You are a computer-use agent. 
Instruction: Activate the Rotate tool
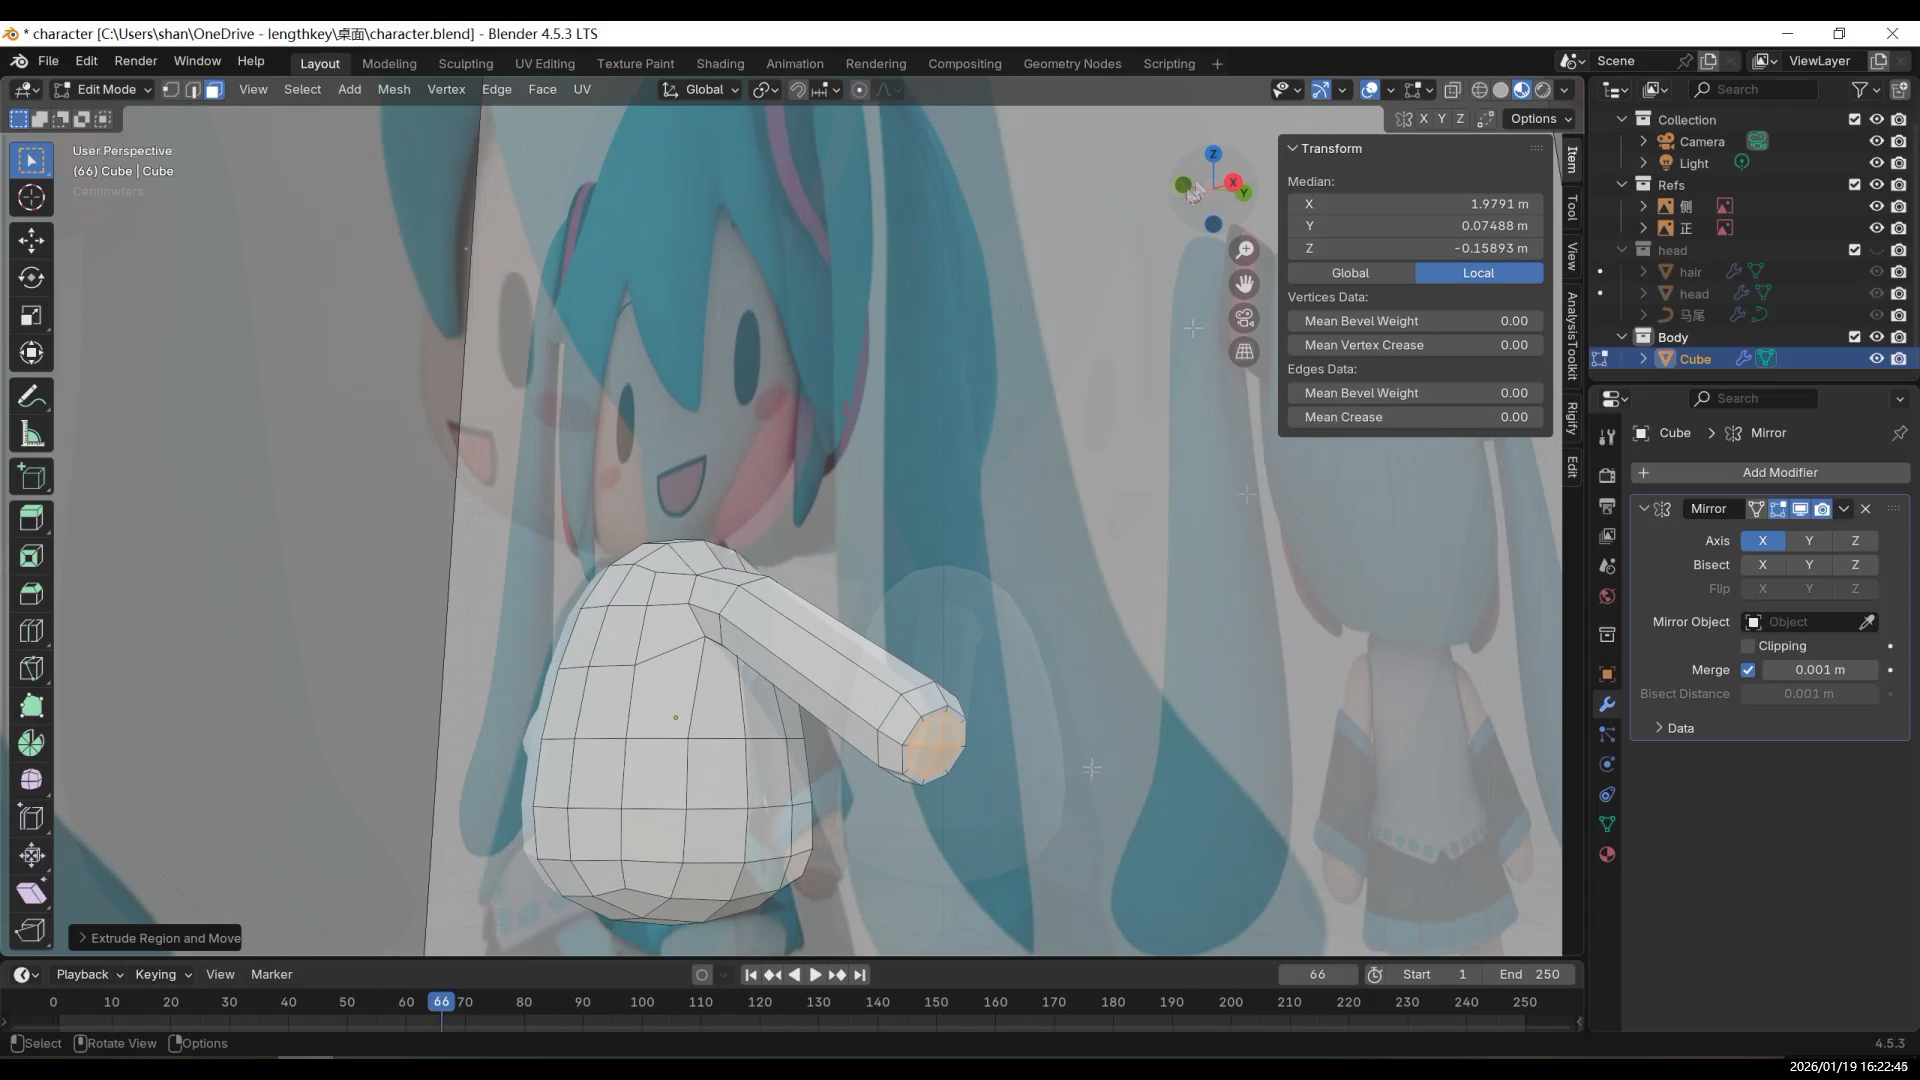(31, 277)
